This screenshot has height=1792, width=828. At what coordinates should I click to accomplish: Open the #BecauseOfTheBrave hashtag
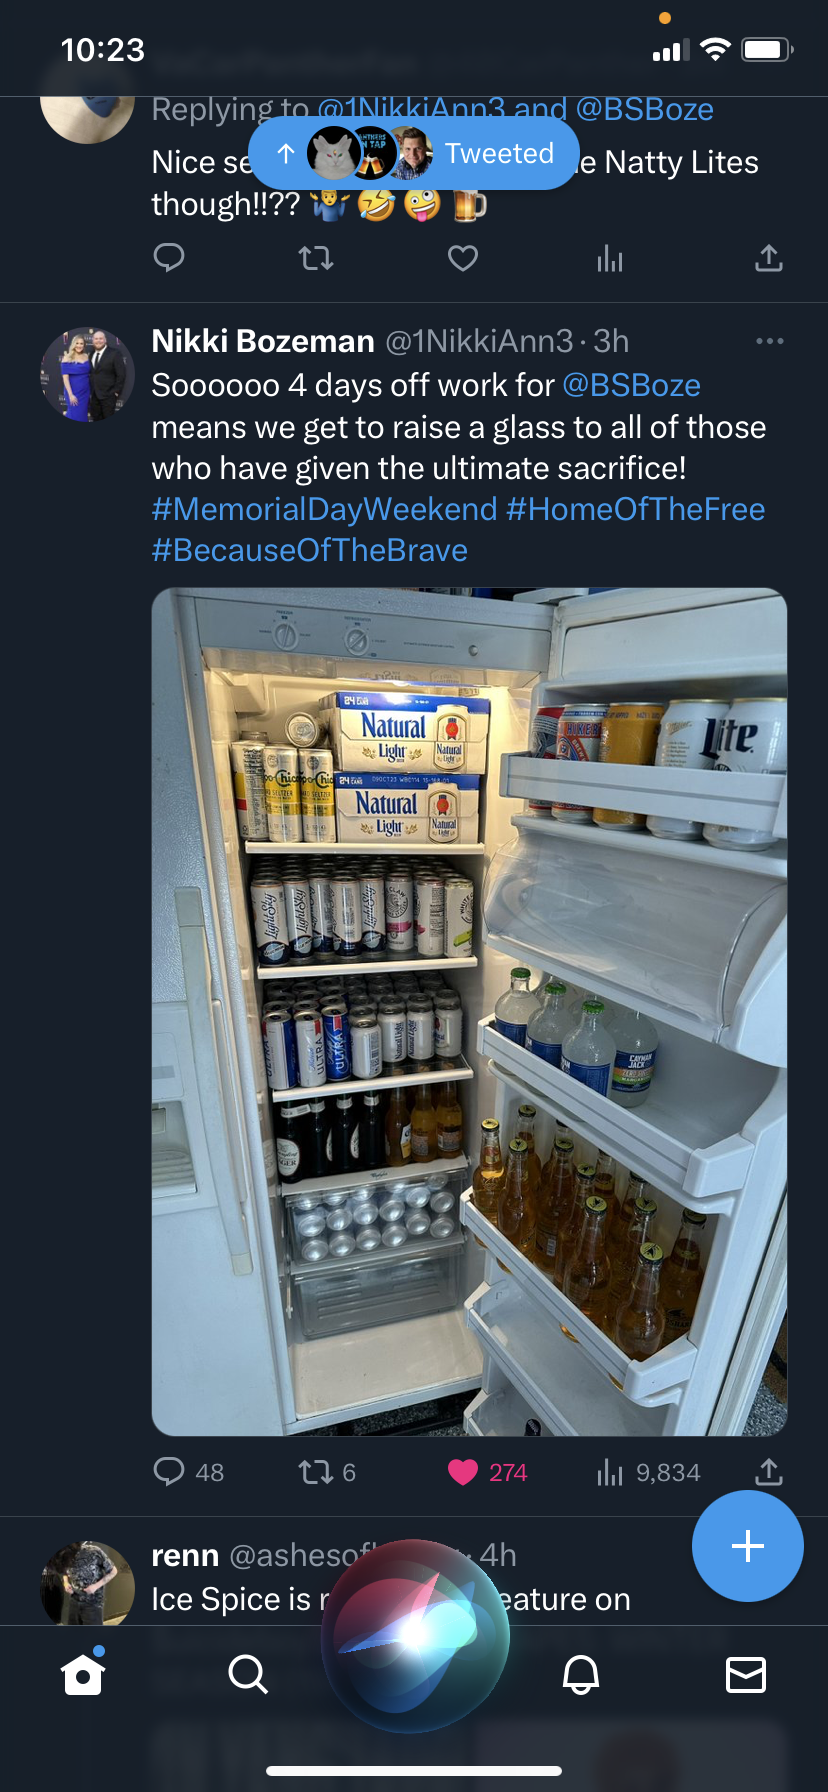coord(310,550)
